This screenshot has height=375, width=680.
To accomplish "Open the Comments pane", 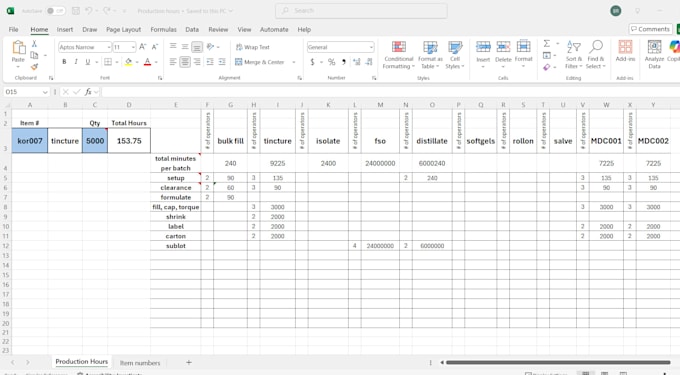I will click(x=650, y=29).
